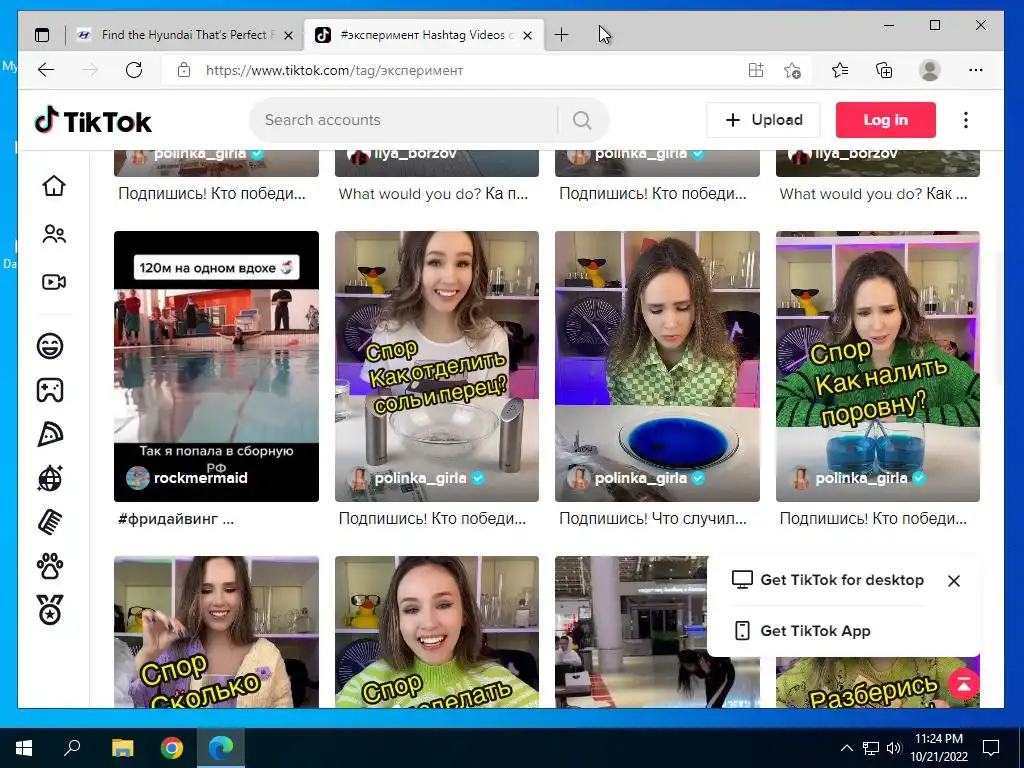Select the Animals paw print category icon

50,566
